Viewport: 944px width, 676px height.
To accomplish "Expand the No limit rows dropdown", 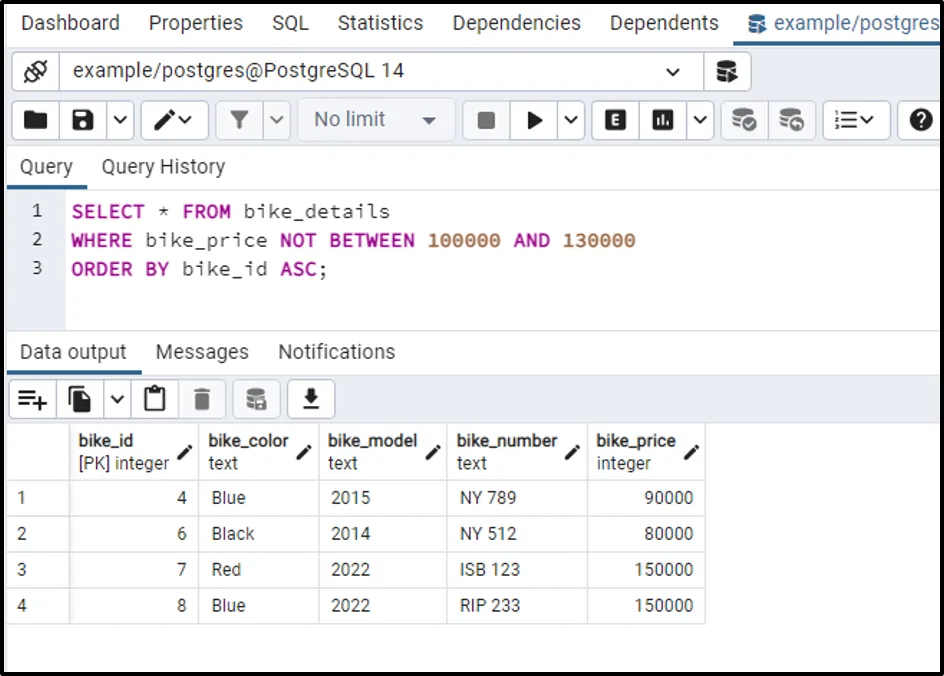I will point(376,120).
